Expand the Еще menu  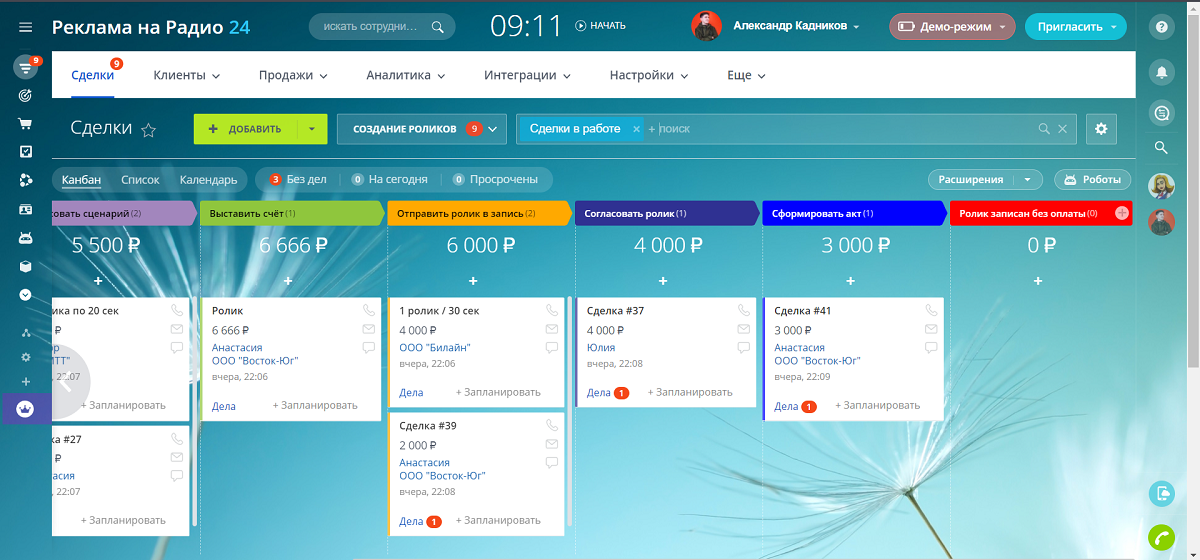pyautogui.click(x=746, y=75)
